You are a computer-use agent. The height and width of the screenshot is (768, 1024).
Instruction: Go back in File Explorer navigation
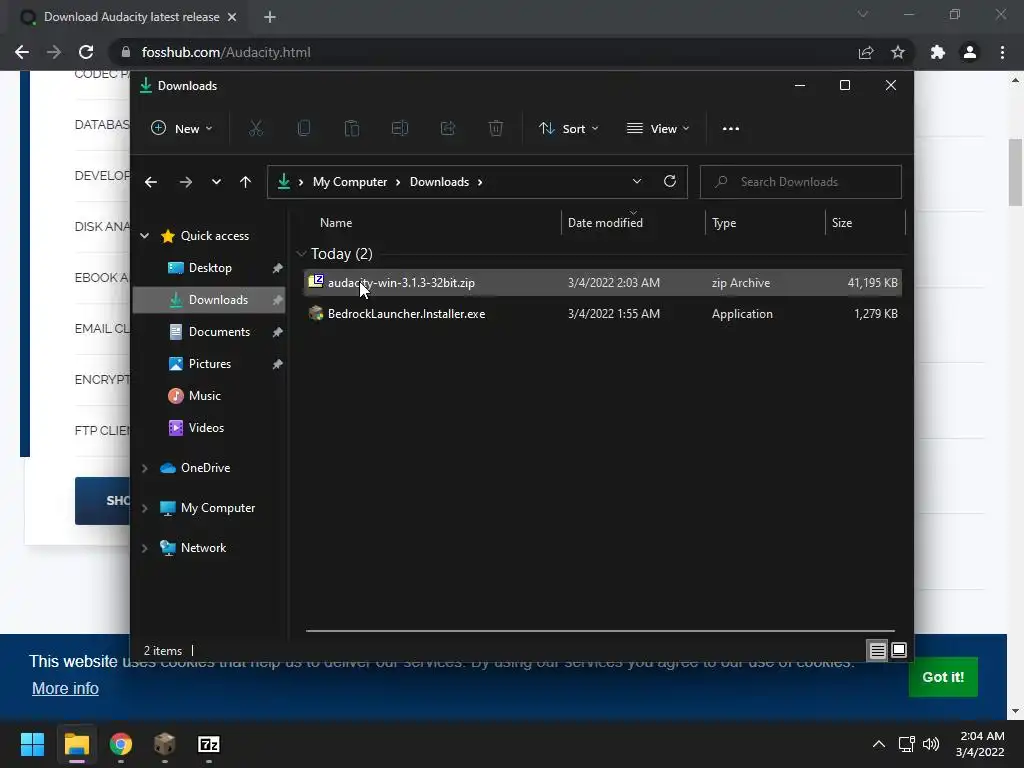(x=151, y=182)
